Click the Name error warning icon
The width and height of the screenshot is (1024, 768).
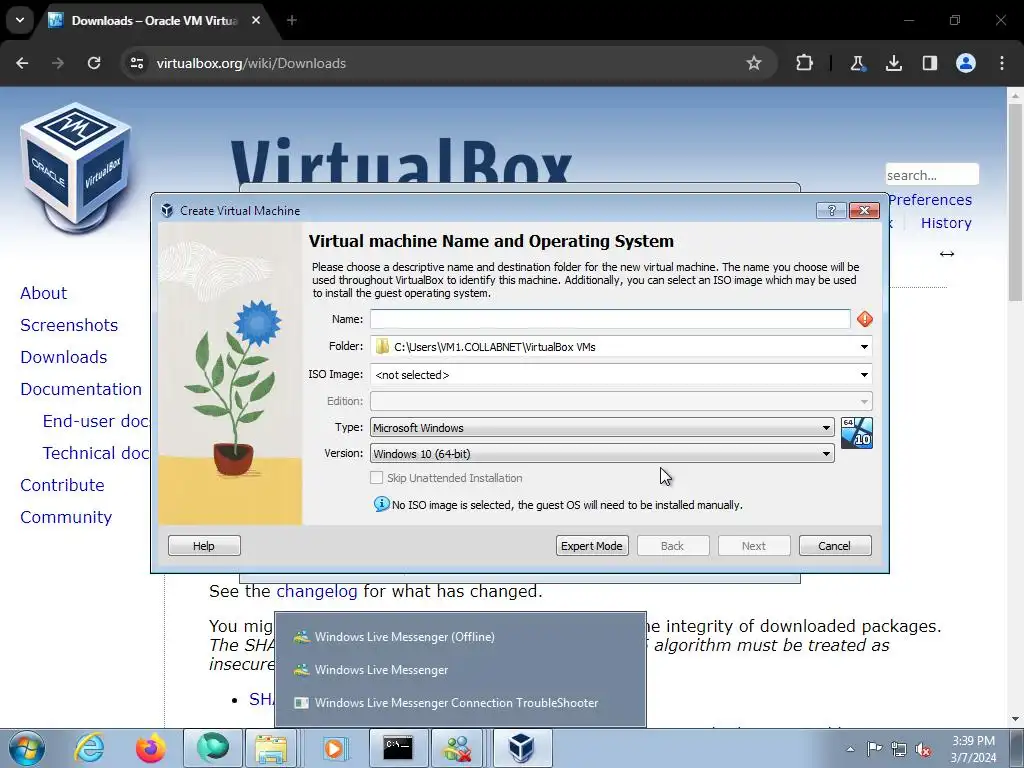point(865,319)
